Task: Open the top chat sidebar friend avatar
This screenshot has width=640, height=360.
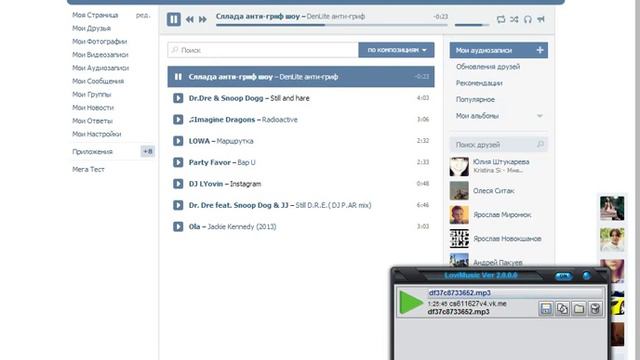Action: tap(612, 208)
